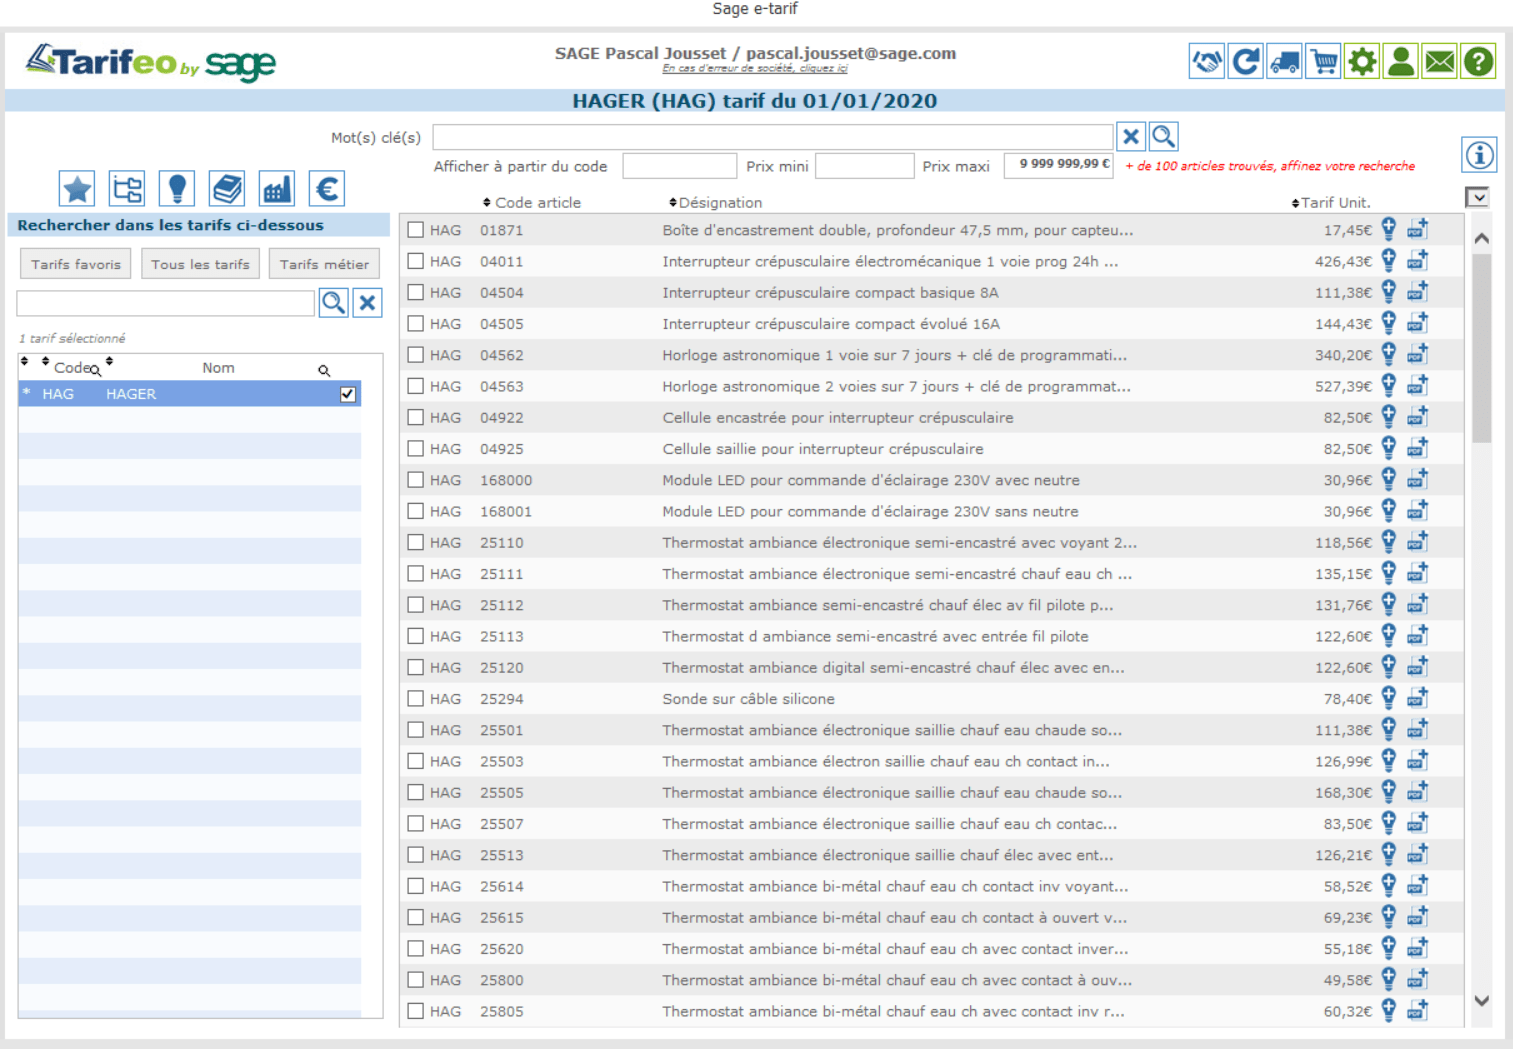
Task: Refresh data with the circular arrow icon
Action: [x=1245, y=61]
